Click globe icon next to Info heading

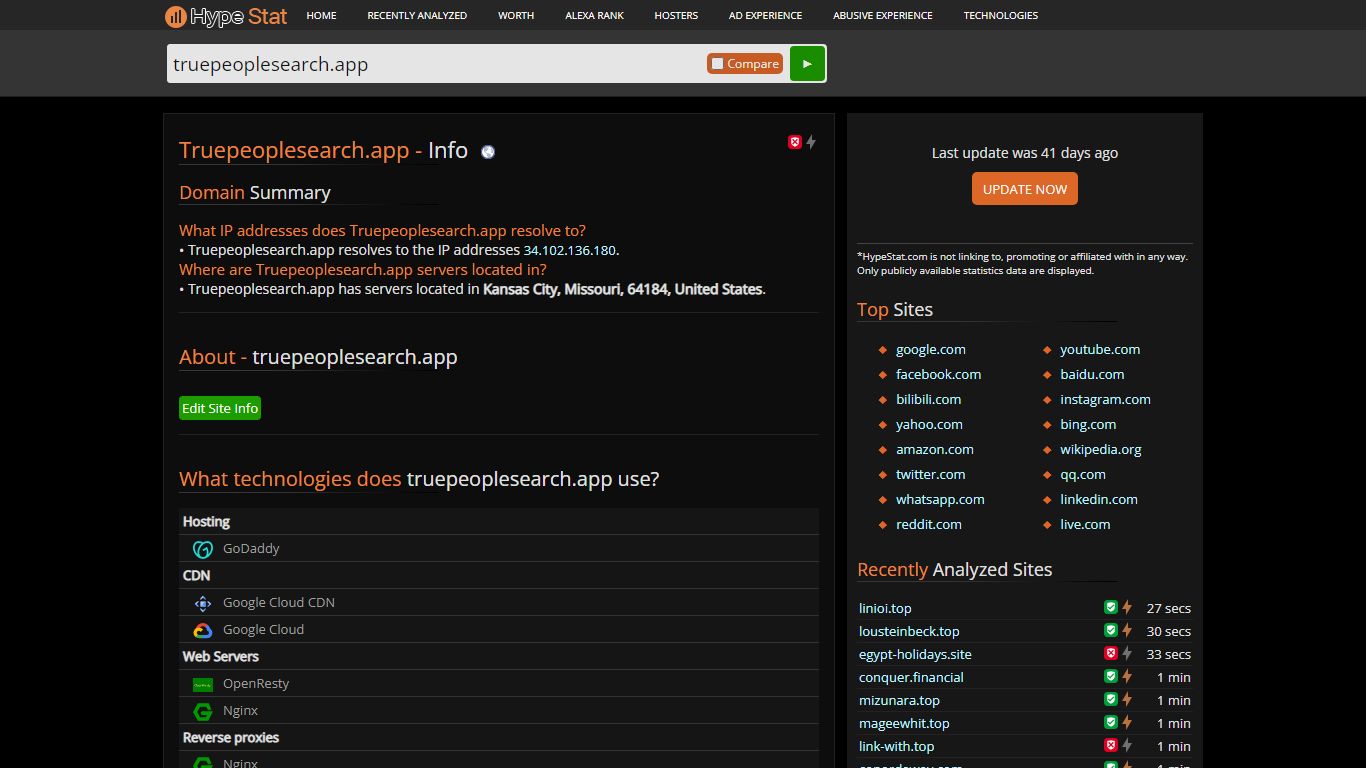tap(488, 152)
